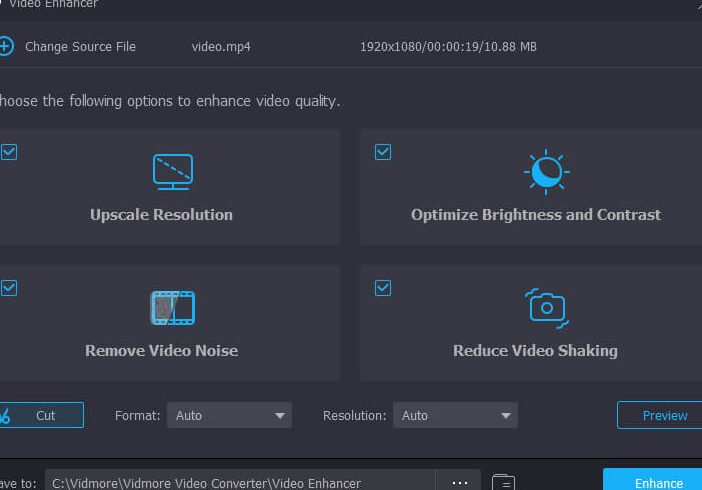Image resolution: width=702 pixels, height=490 pixels.
Task: Click the Remove Video Noise film icon
Action: coord(173,308)
